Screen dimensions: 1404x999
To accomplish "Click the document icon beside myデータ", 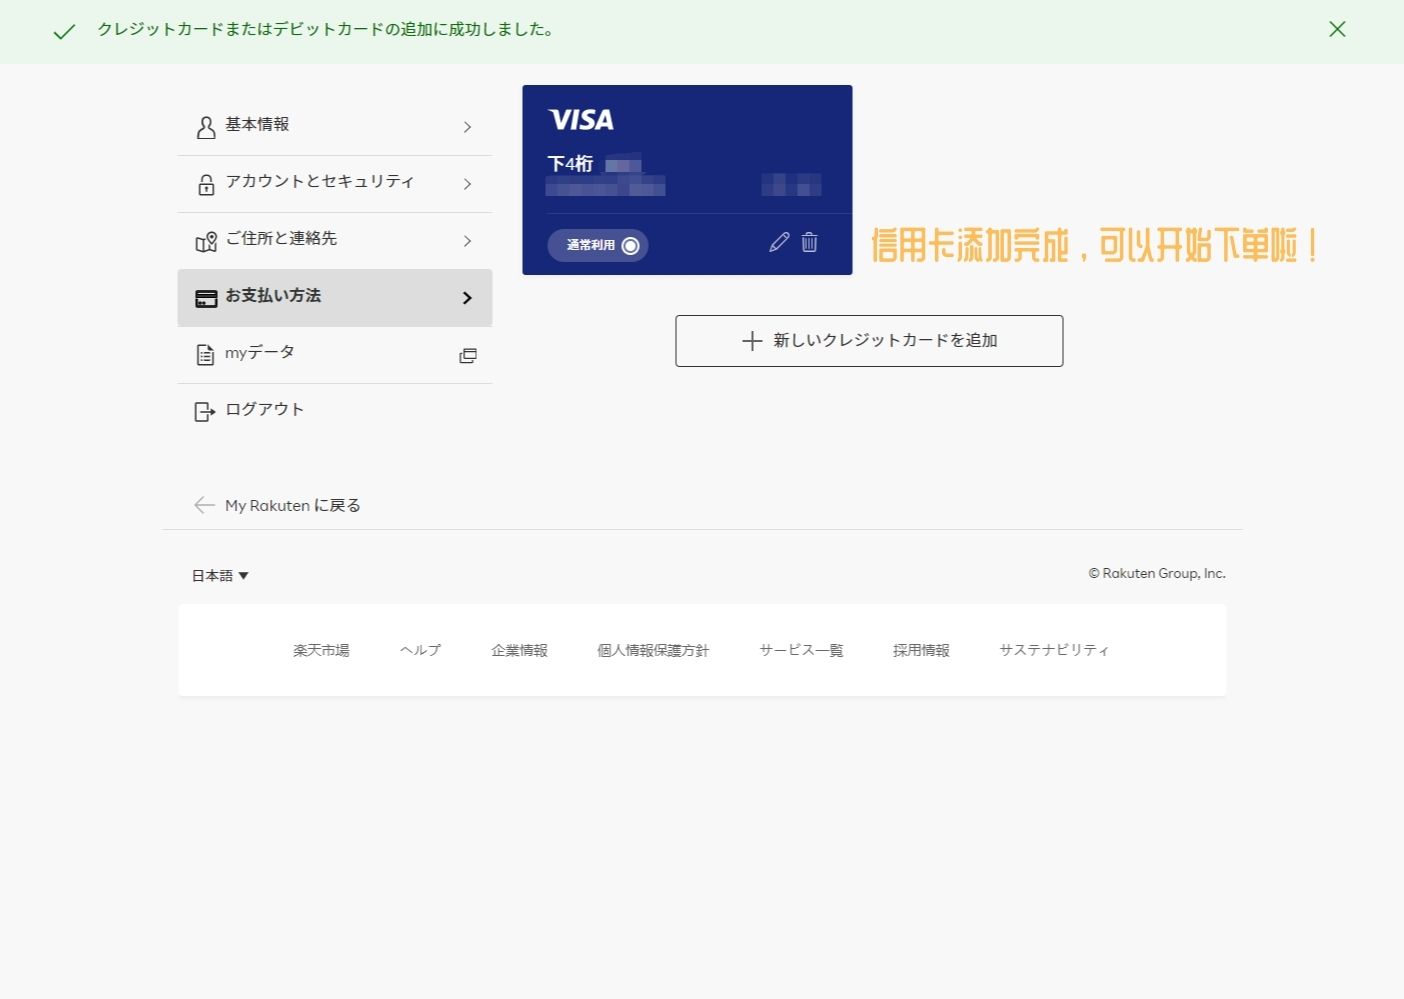I will (x=206, y=355).
